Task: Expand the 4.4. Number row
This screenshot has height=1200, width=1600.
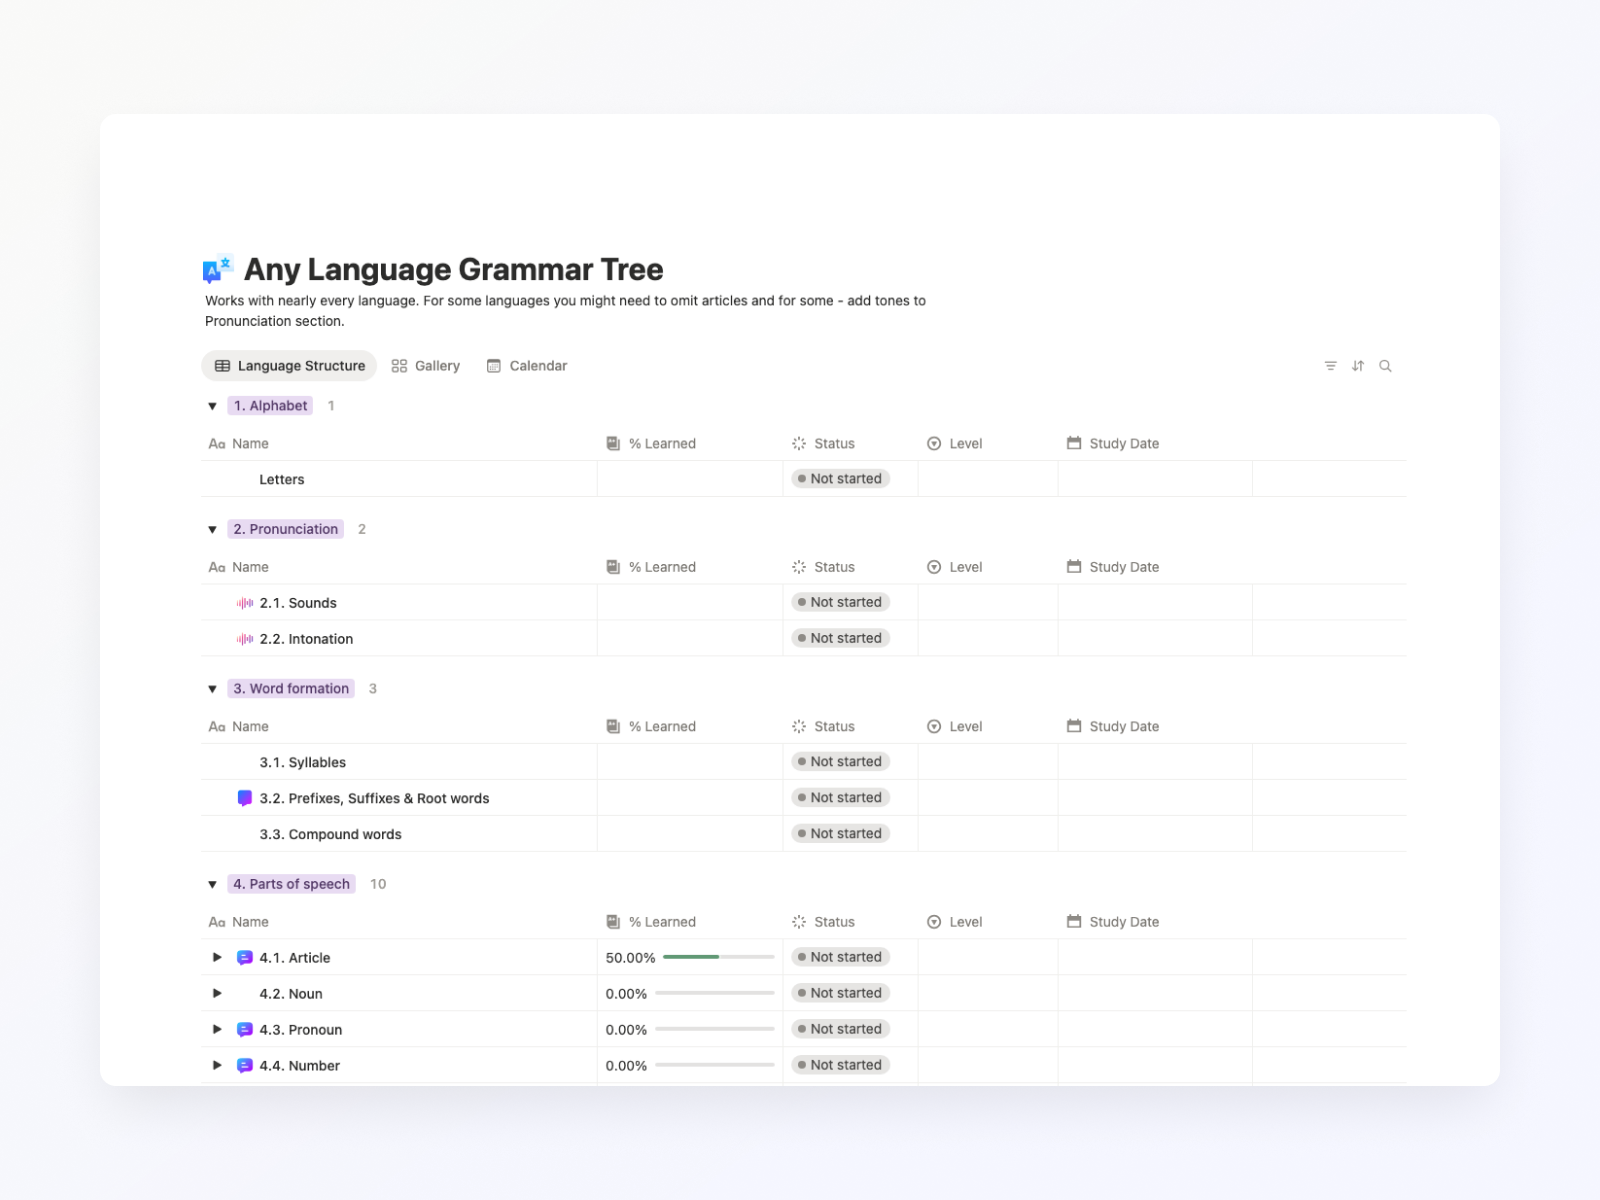Action: coord(217,1066)
